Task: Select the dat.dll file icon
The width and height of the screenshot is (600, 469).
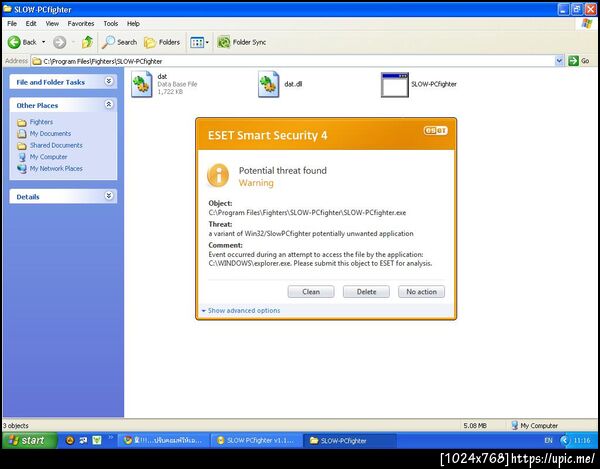Action: pyautogui.click(x=269, y=84)
